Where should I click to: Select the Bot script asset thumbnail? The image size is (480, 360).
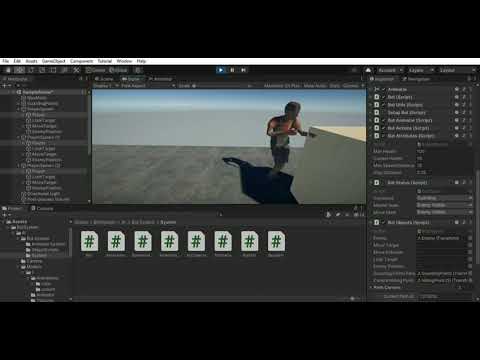click(x=89, y=244)
